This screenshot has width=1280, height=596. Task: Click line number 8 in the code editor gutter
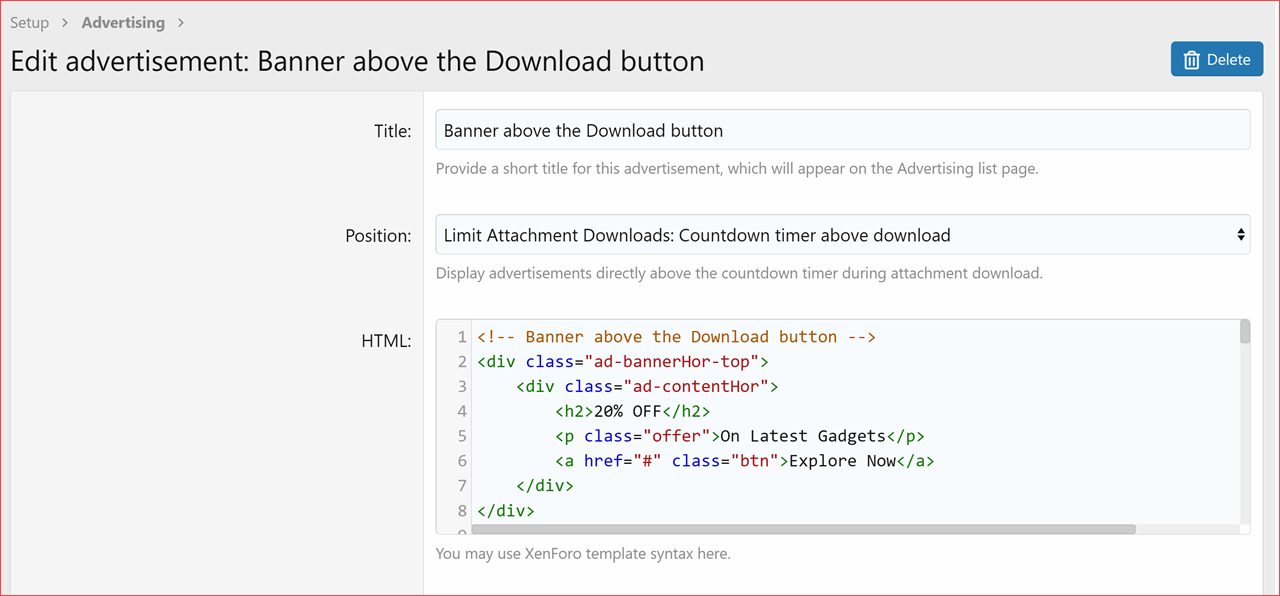(x=460, y=510)
